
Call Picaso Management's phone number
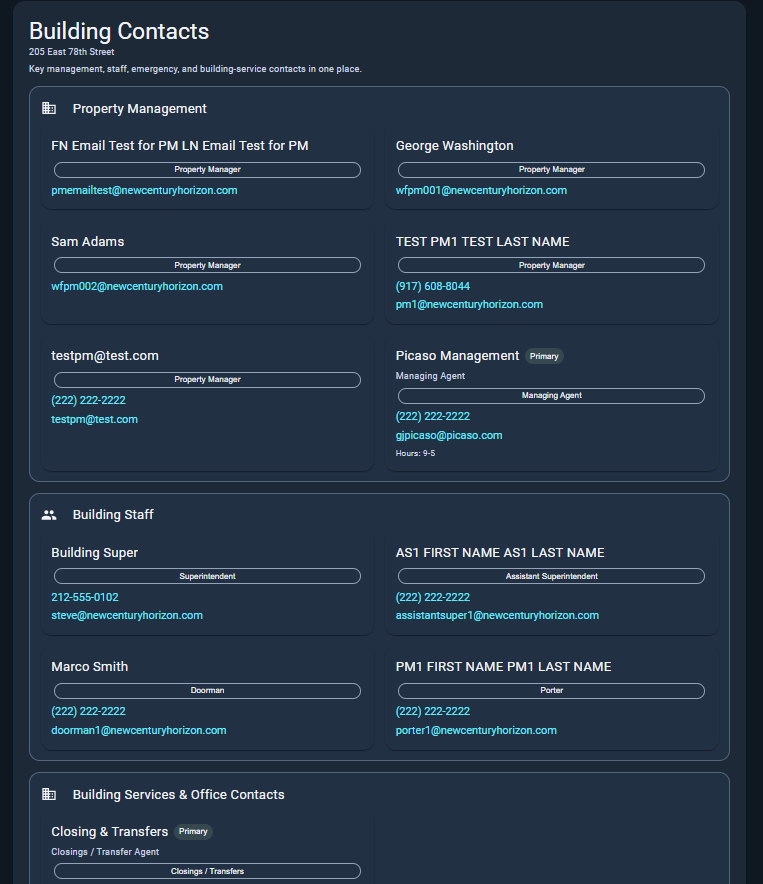tap(433, 416)
